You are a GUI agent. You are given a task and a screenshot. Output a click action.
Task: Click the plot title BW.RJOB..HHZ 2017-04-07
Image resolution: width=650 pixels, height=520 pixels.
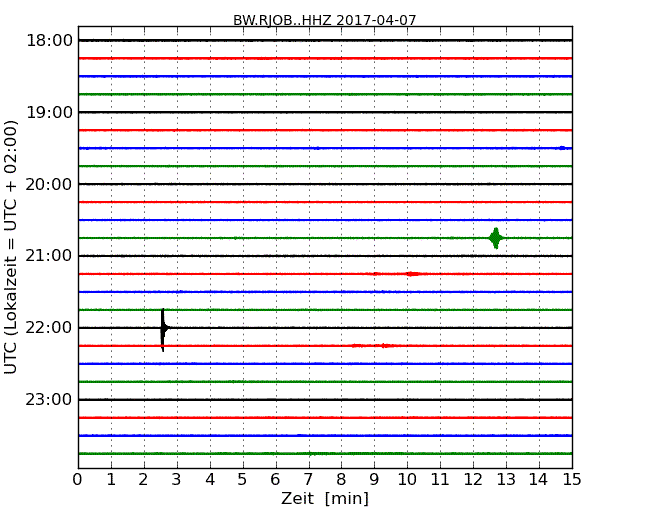[325, 20]
